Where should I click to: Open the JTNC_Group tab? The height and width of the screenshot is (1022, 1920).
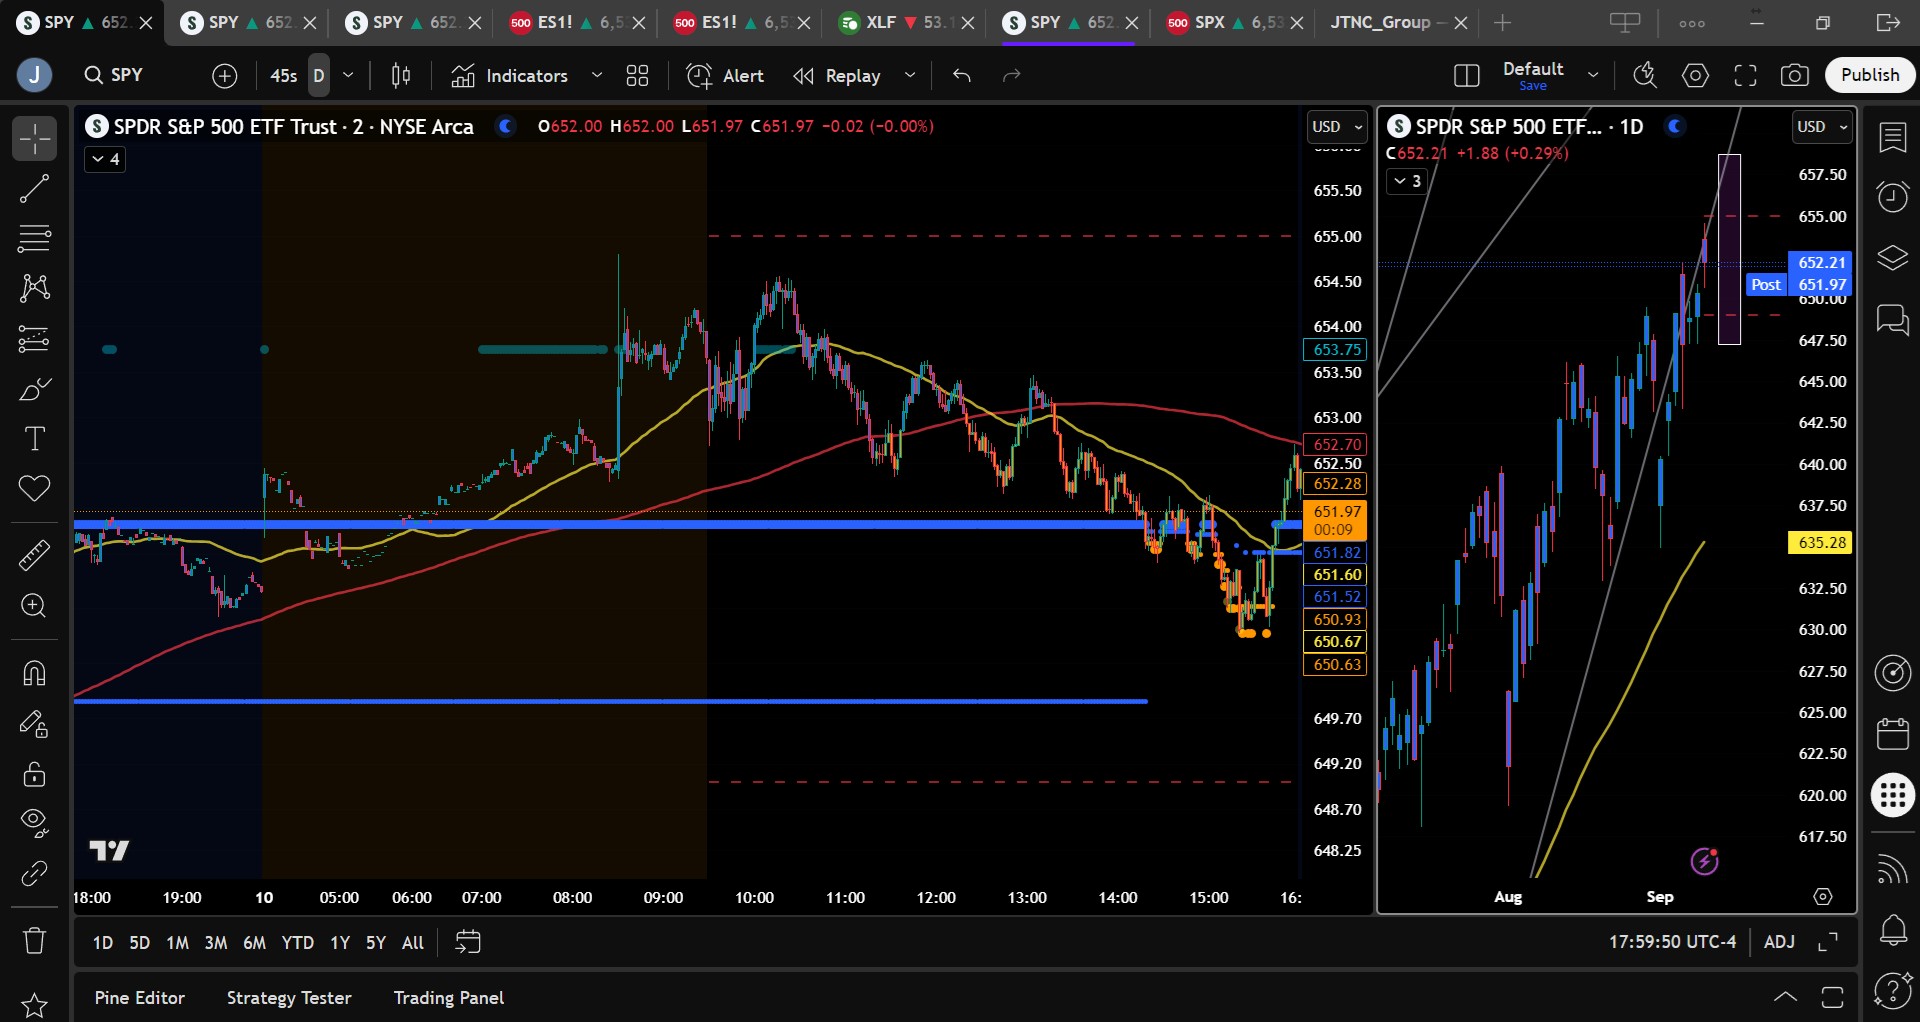pos(1388,22)
